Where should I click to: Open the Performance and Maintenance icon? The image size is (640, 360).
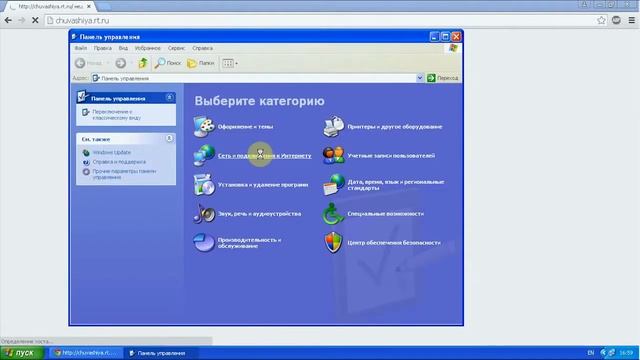point(204,242)
